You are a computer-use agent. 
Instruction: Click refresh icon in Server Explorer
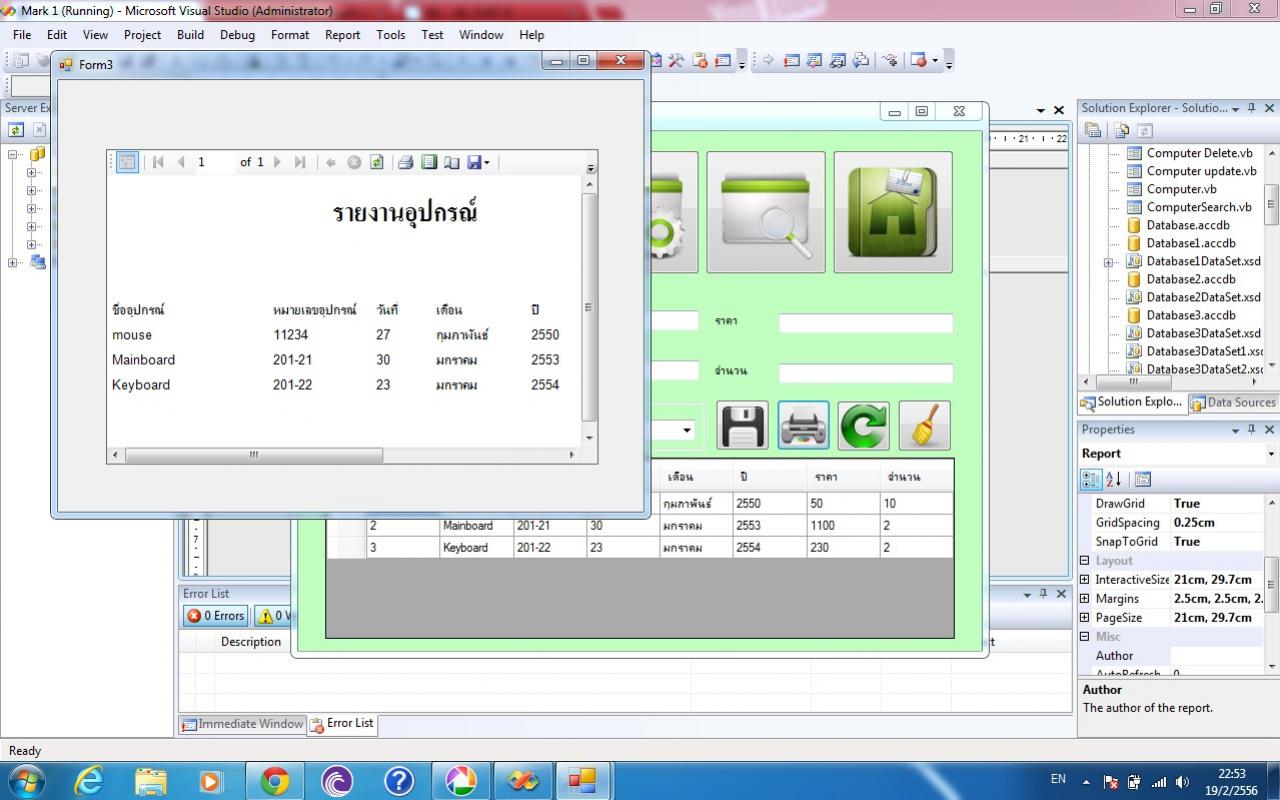click(x=16, y=130)
